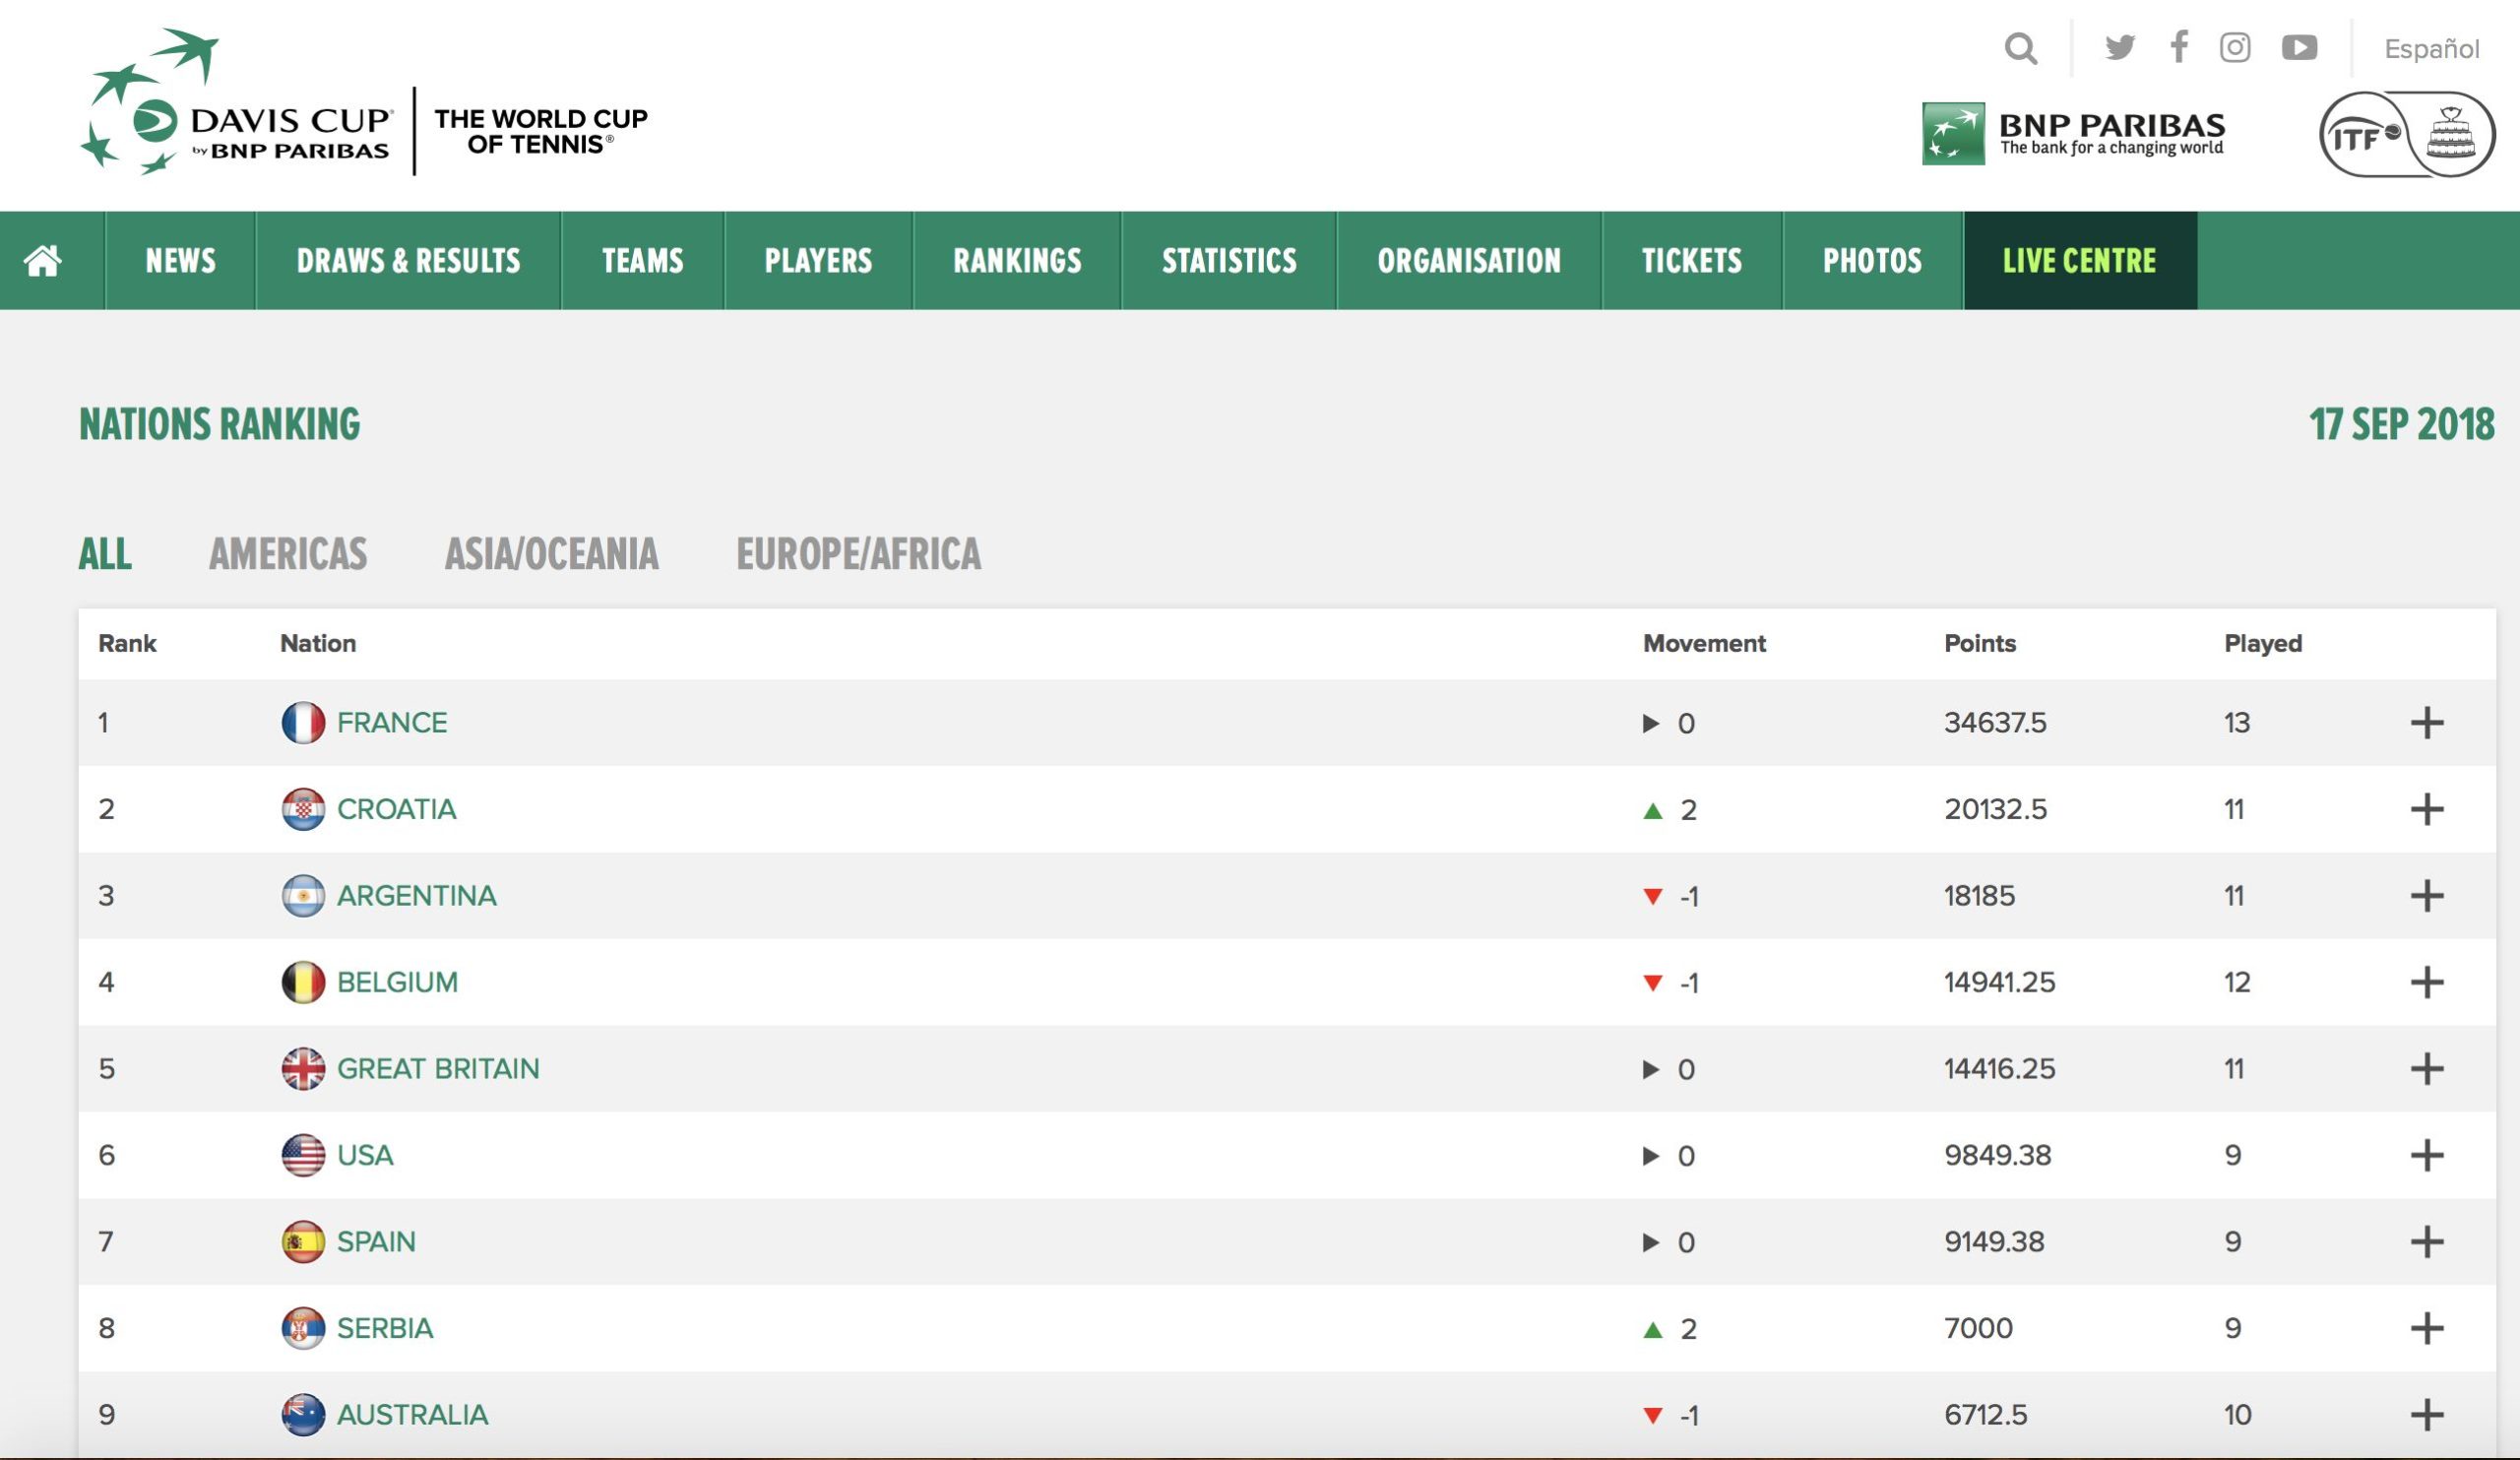This screenshot has width=2520, height=1460.
Task: Open the Twitter icon link
Action: [x=2118, y=47]
